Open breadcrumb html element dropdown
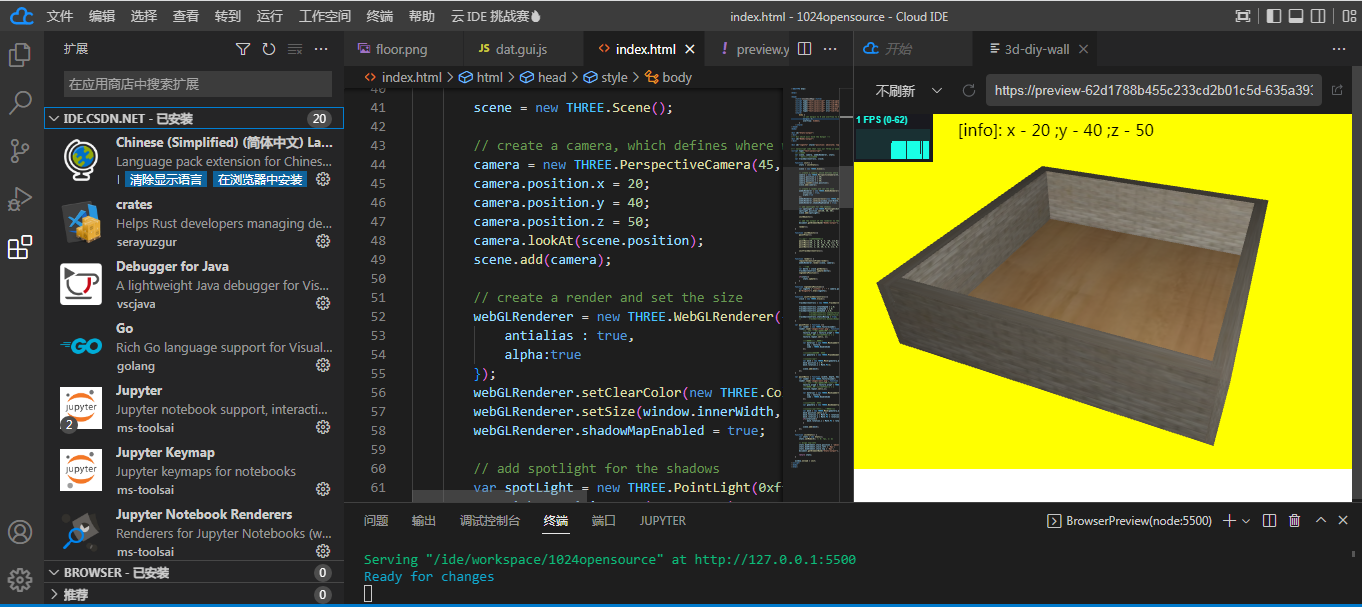The width and height of the screenshot is (1362, 607). tap(483, 77)
